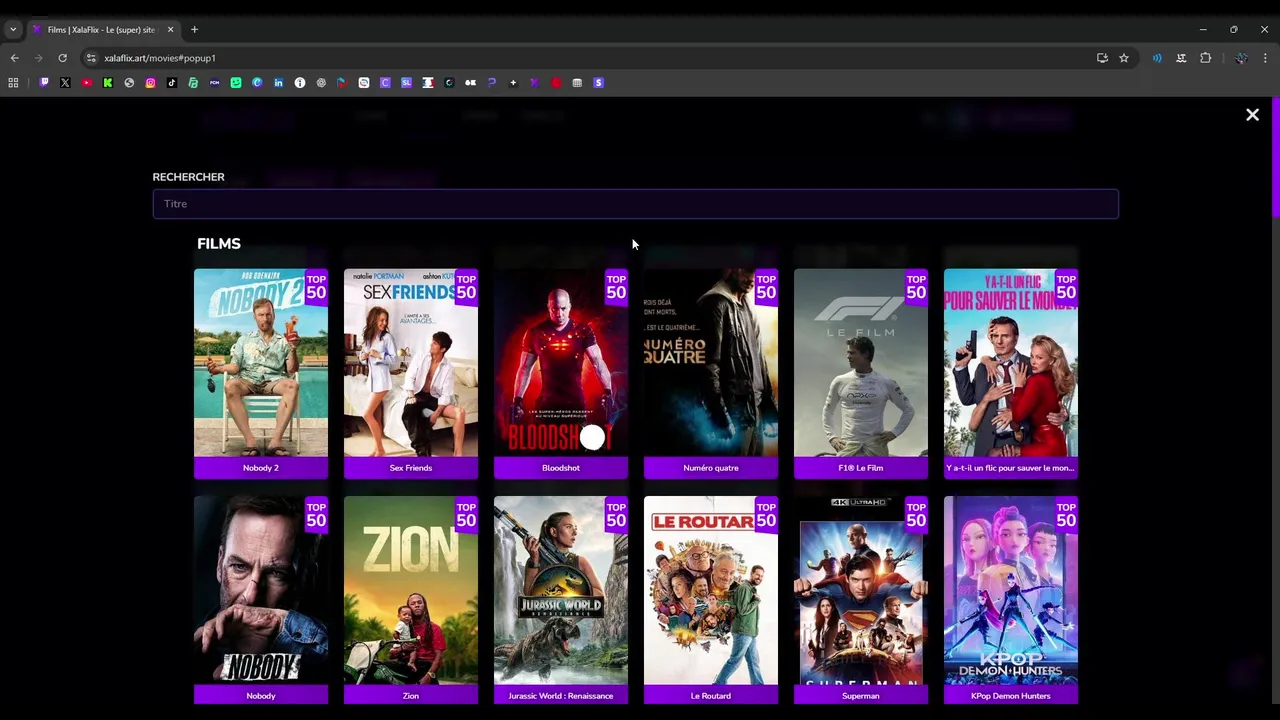Click the Titre search input field

coord(635,204)
